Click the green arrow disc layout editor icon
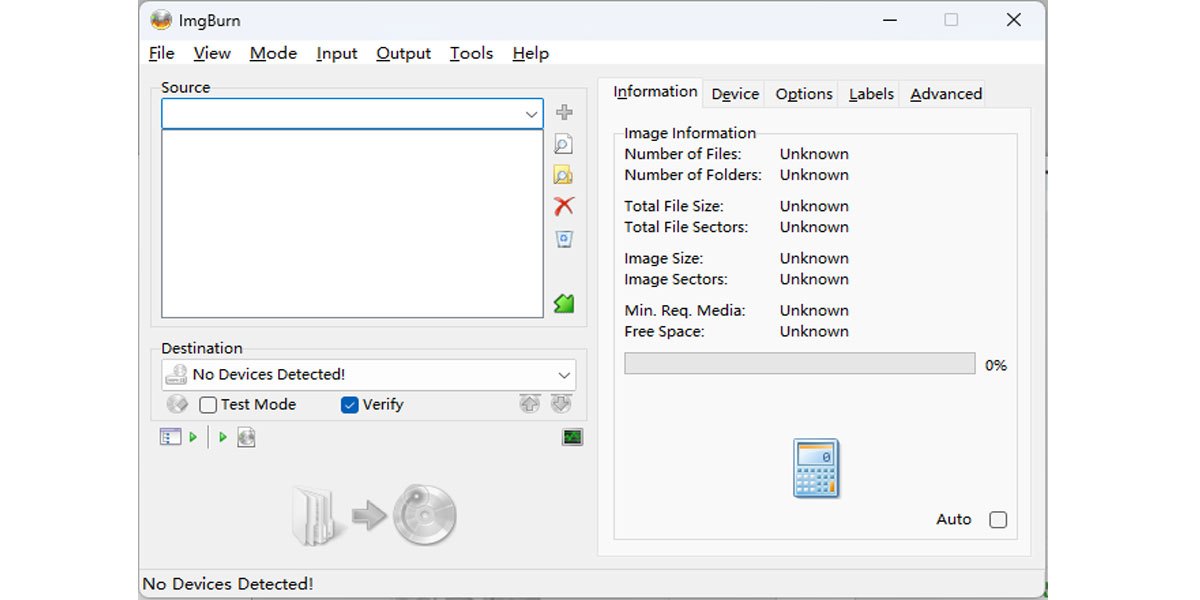This screenshot has height=600, width=1200. coord(564,303)
